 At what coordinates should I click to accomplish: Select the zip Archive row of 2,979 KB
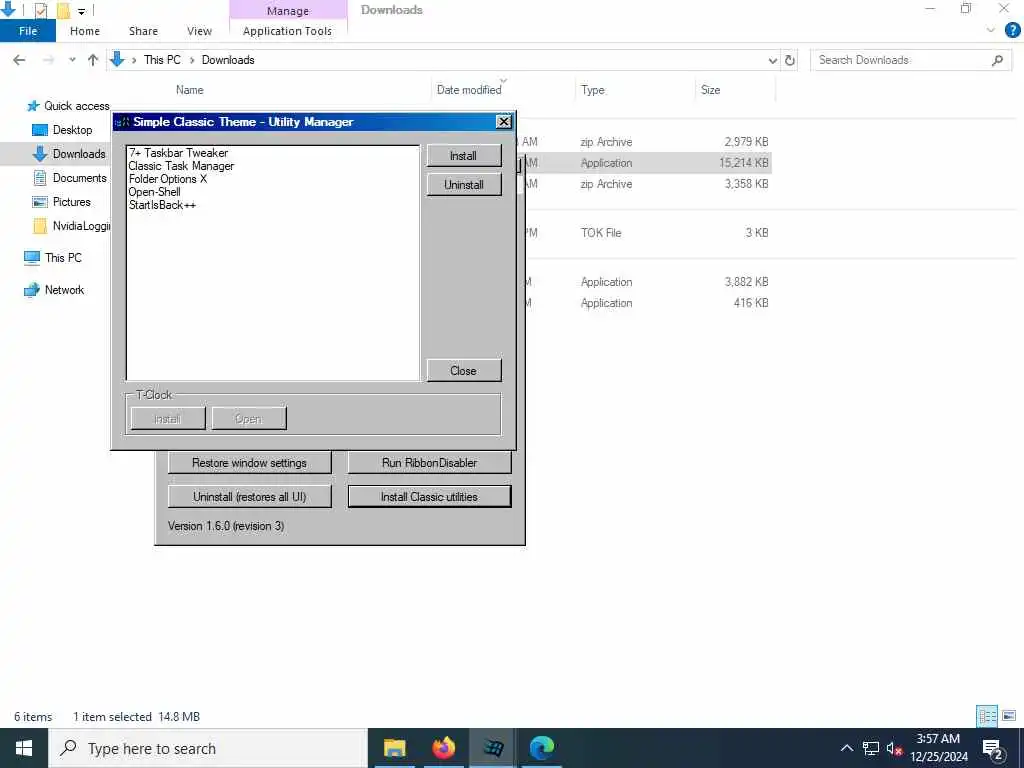(647, 142)
